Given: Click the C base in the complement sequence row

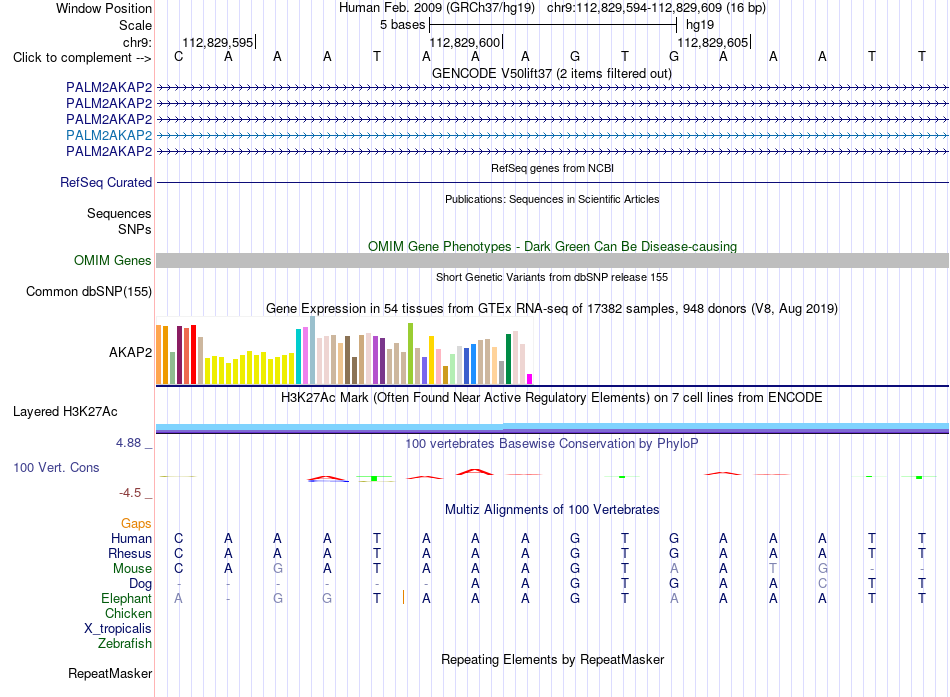Looking at the screenshot, I should (x=178, y=56).
